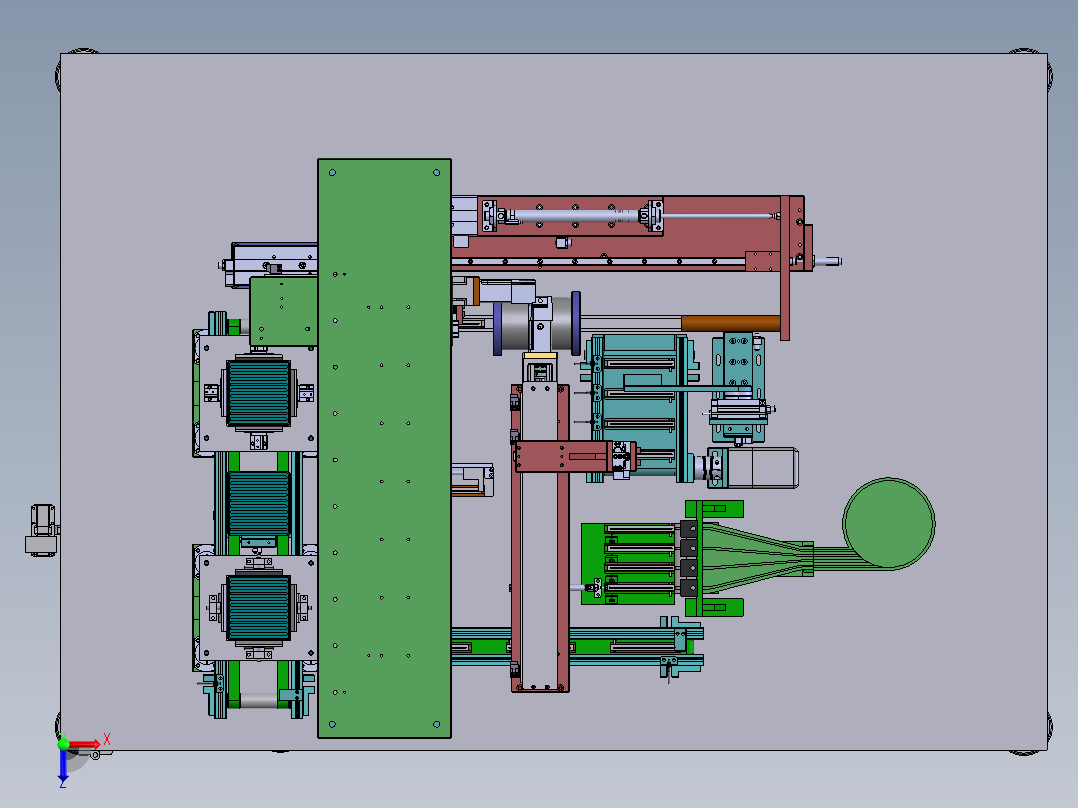Click the yellow block atop the vertical slide
Screen dimensions: 1078x808
pyautogui.click(x=540, y=356)
